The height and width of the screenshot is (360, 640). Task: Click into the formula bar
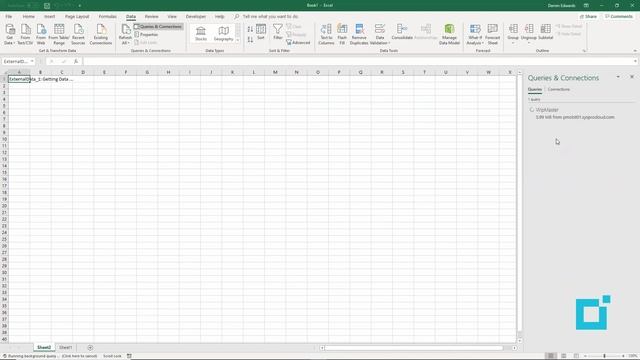pyautogui.click(x=357, y=61)
